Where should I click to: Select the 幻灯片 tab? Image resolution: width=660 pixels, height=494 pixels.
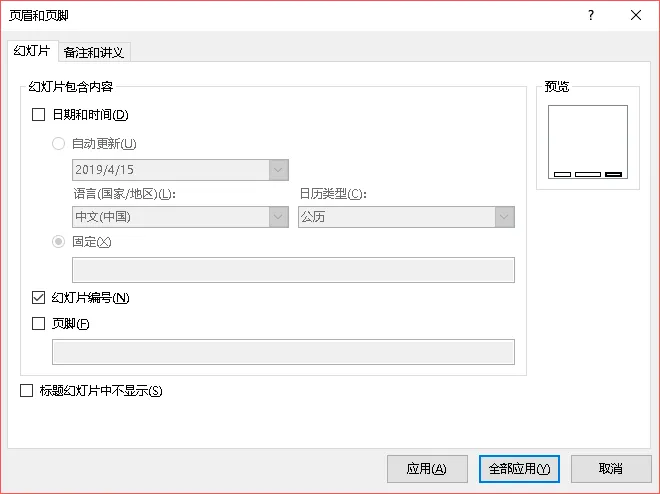(32, 51)
